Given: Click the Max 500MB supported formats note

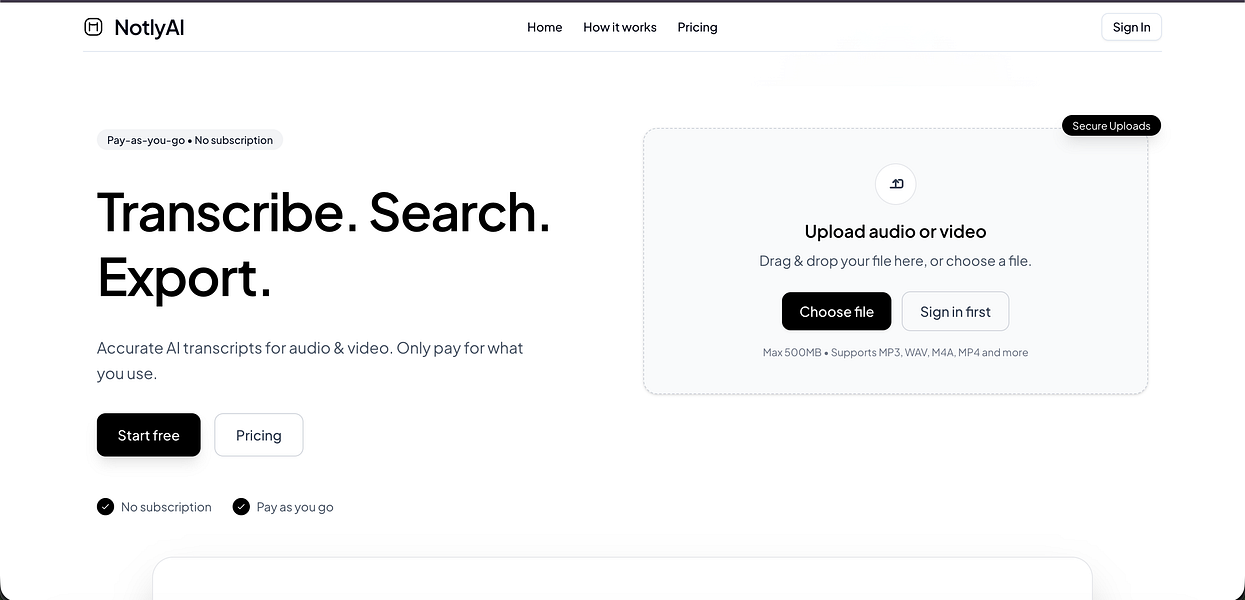Looking at the screenshot, I should pyautogui.click(x=895, y=352).
